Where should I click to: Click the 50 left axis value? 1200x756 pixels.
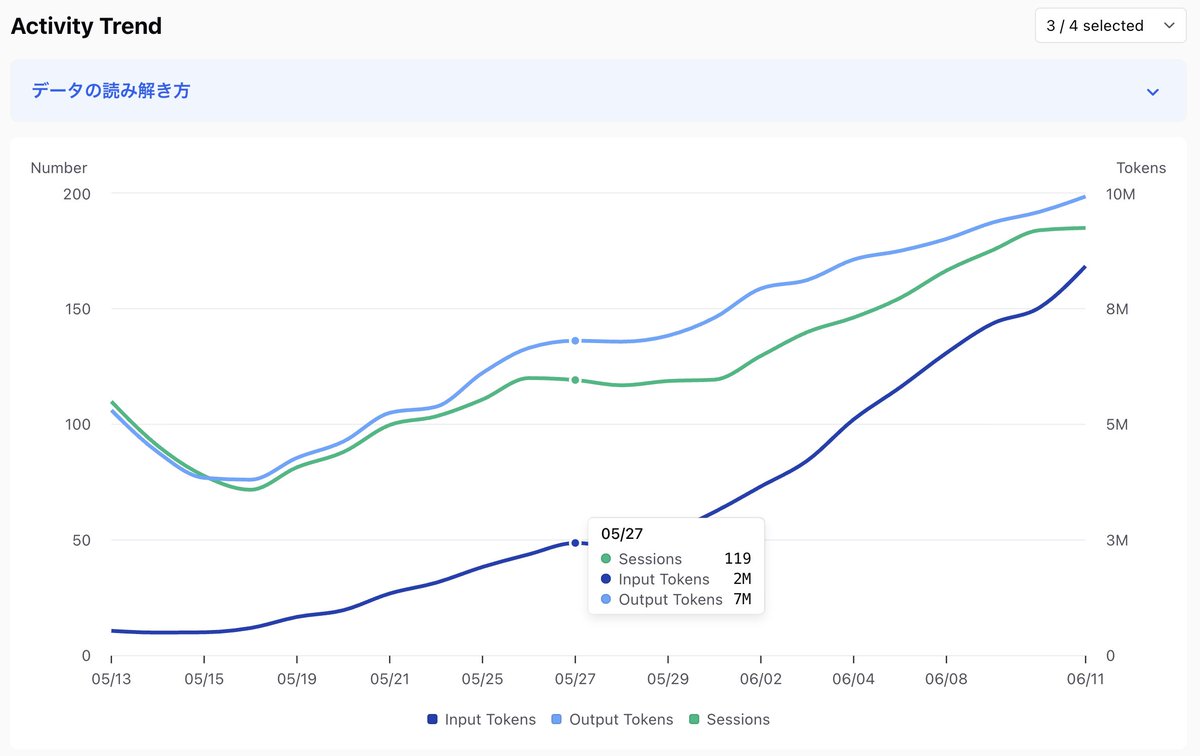(x=81, y=540)
